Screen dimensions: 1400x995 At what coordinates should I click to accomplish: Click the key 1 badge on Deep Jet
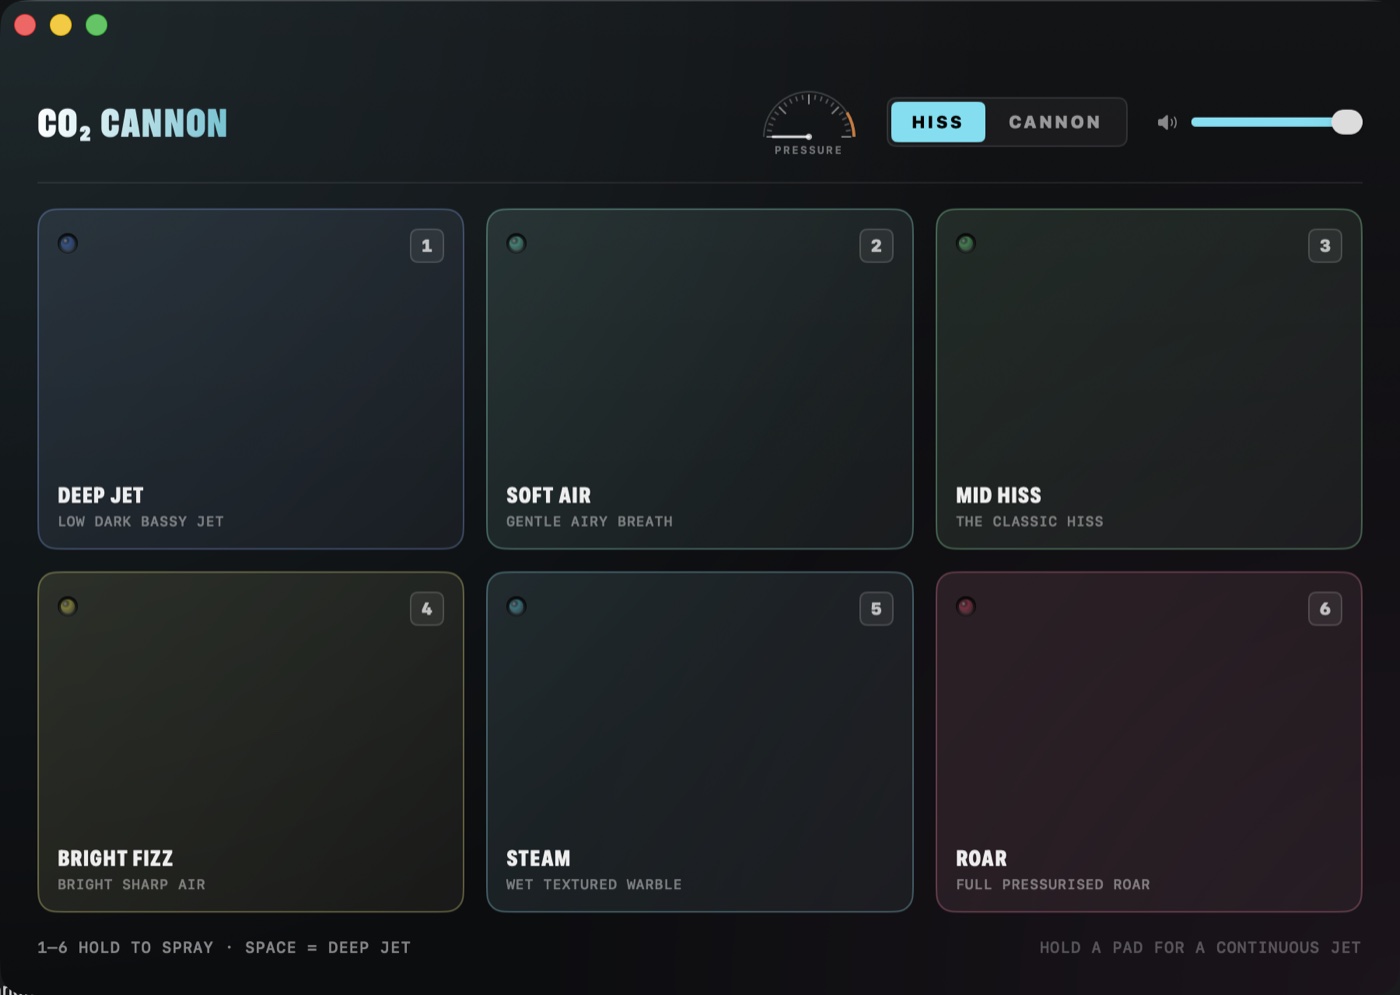pyautogui.click(x=427, y=246)
